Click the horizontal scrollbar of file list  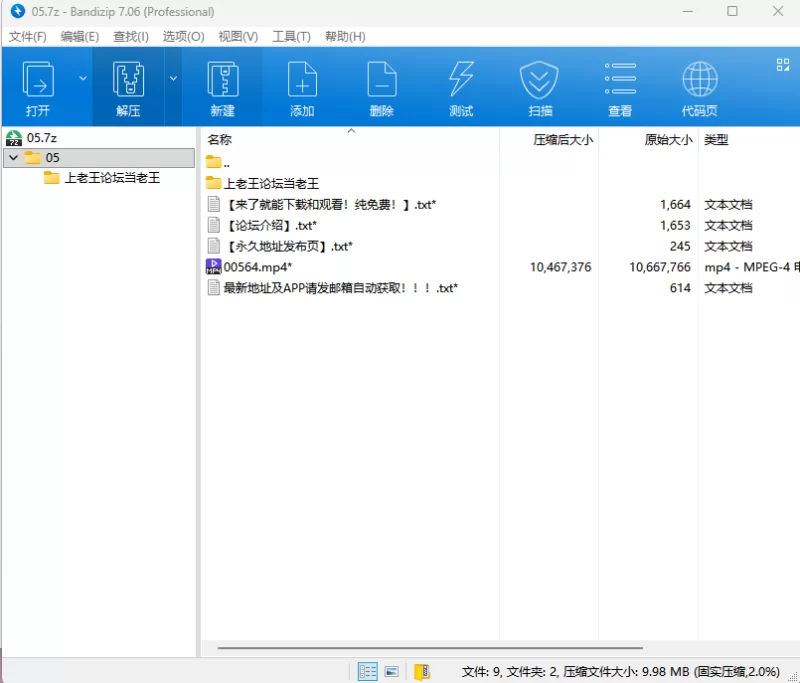[x=430, y=648]
